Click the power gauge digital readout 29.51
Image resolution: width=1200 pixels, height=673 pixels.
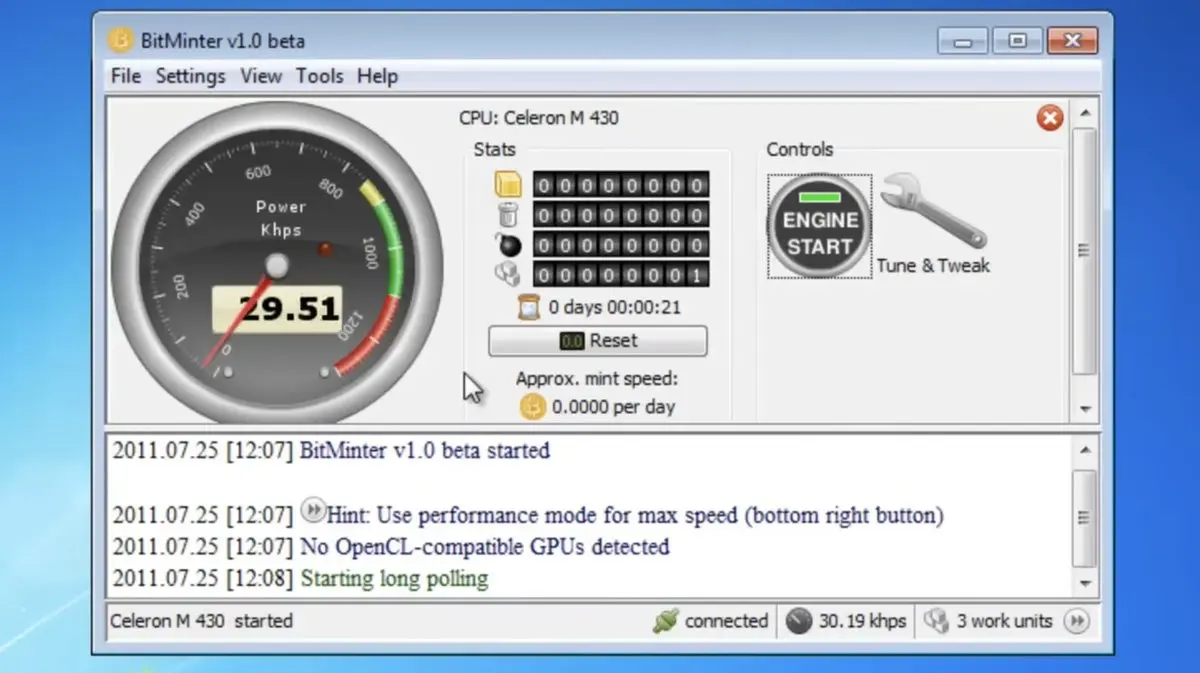277,310
